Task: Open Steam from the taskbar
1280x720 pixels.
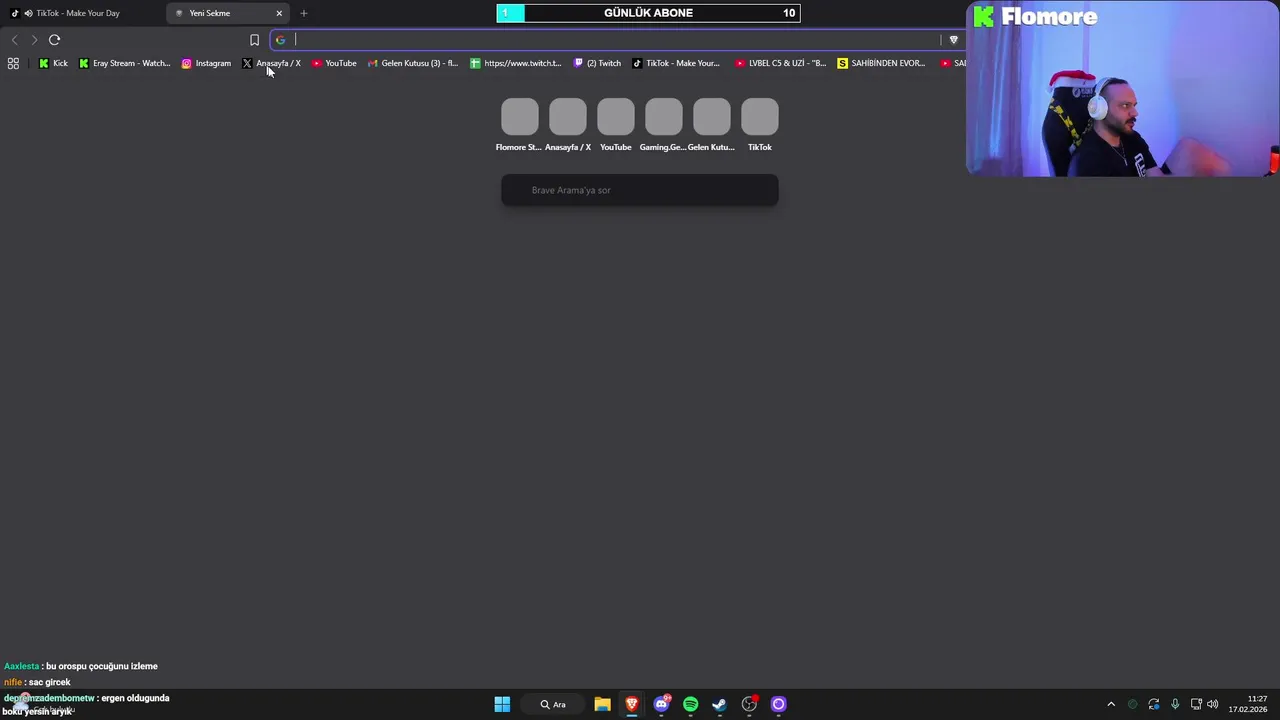Action: click(719, 704)
